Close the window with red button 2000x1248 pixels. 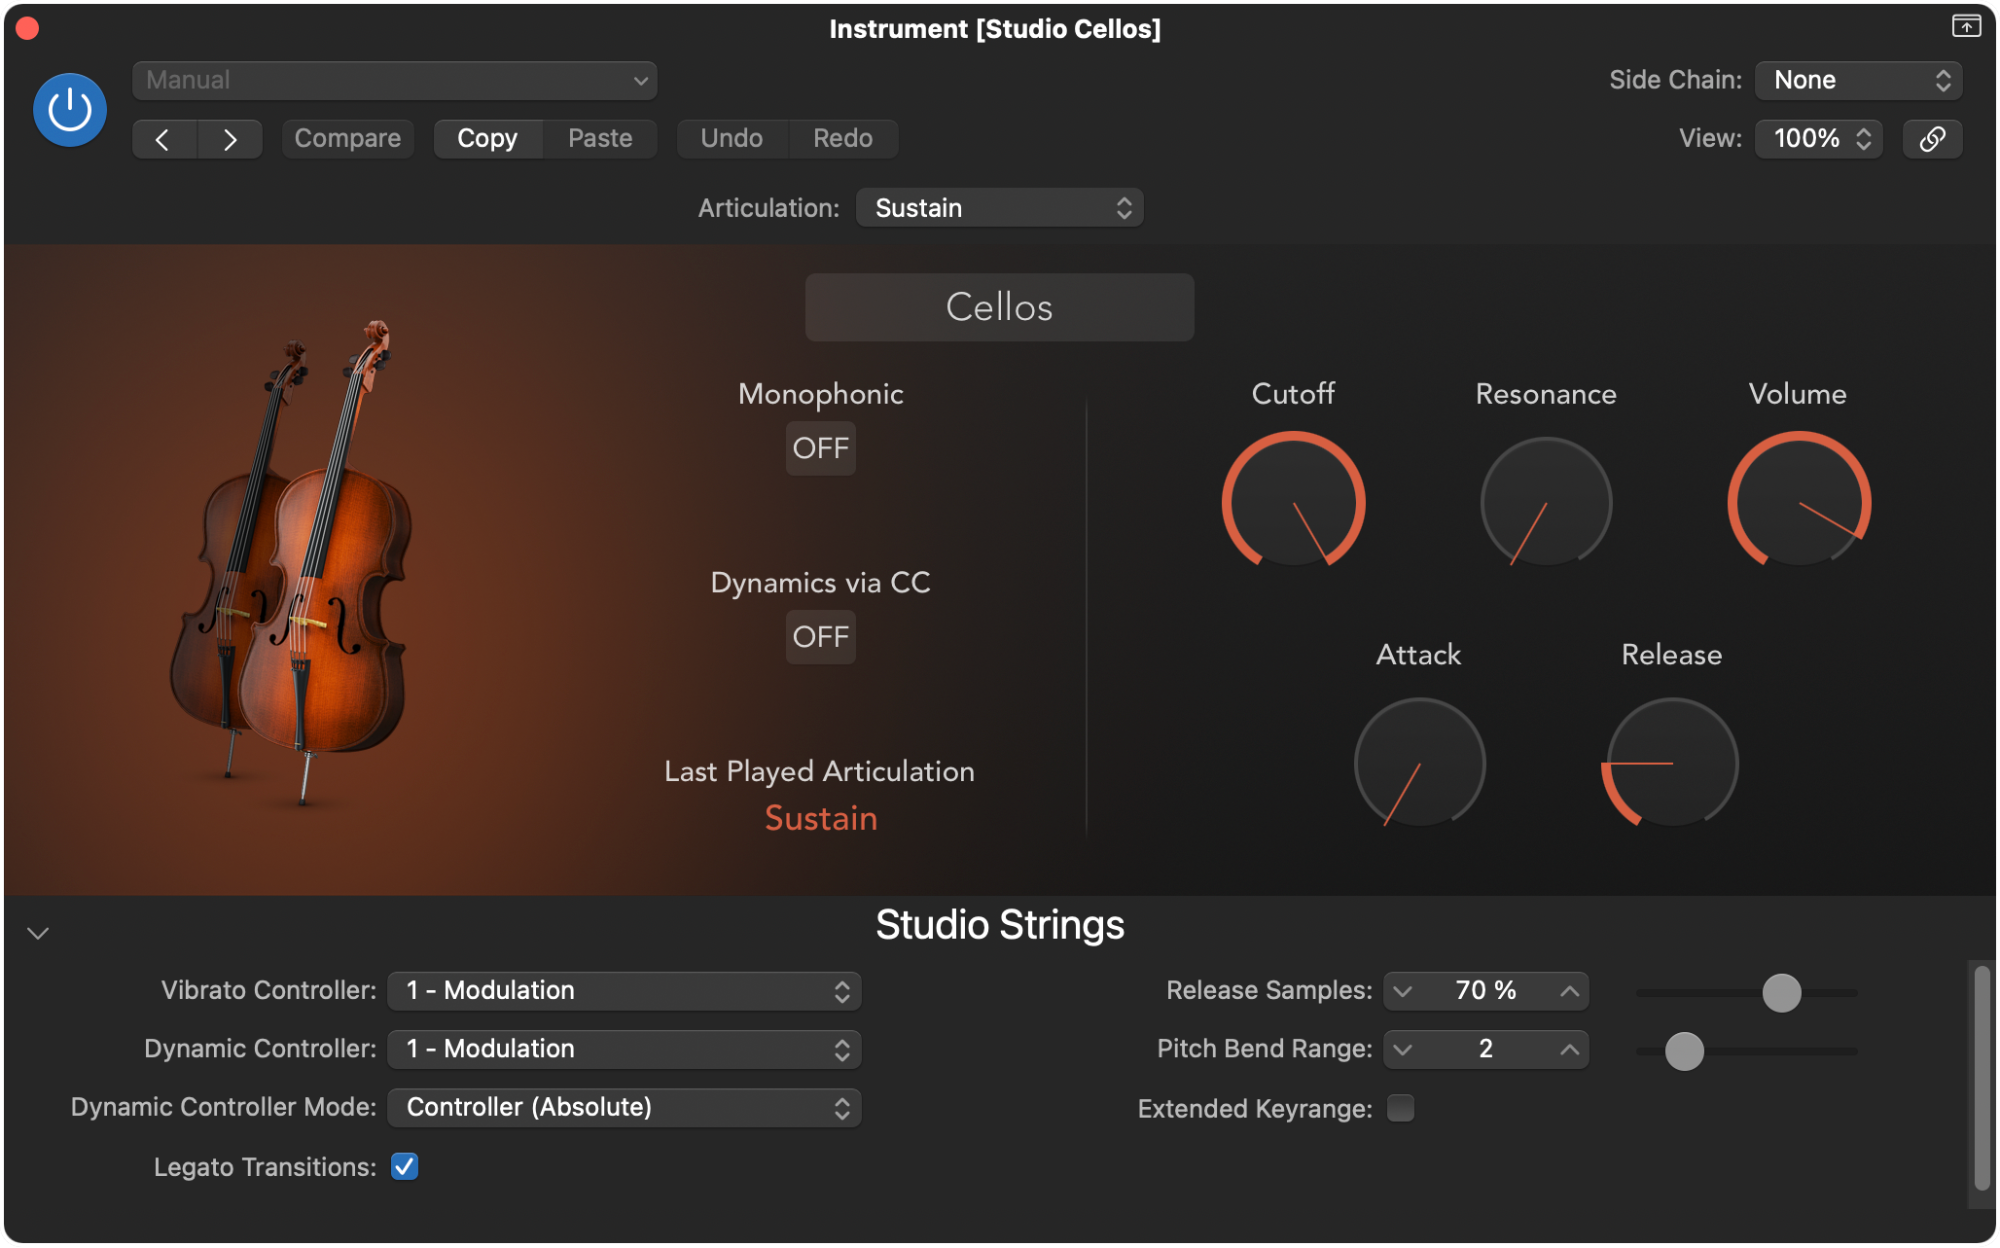coord(28,28)
